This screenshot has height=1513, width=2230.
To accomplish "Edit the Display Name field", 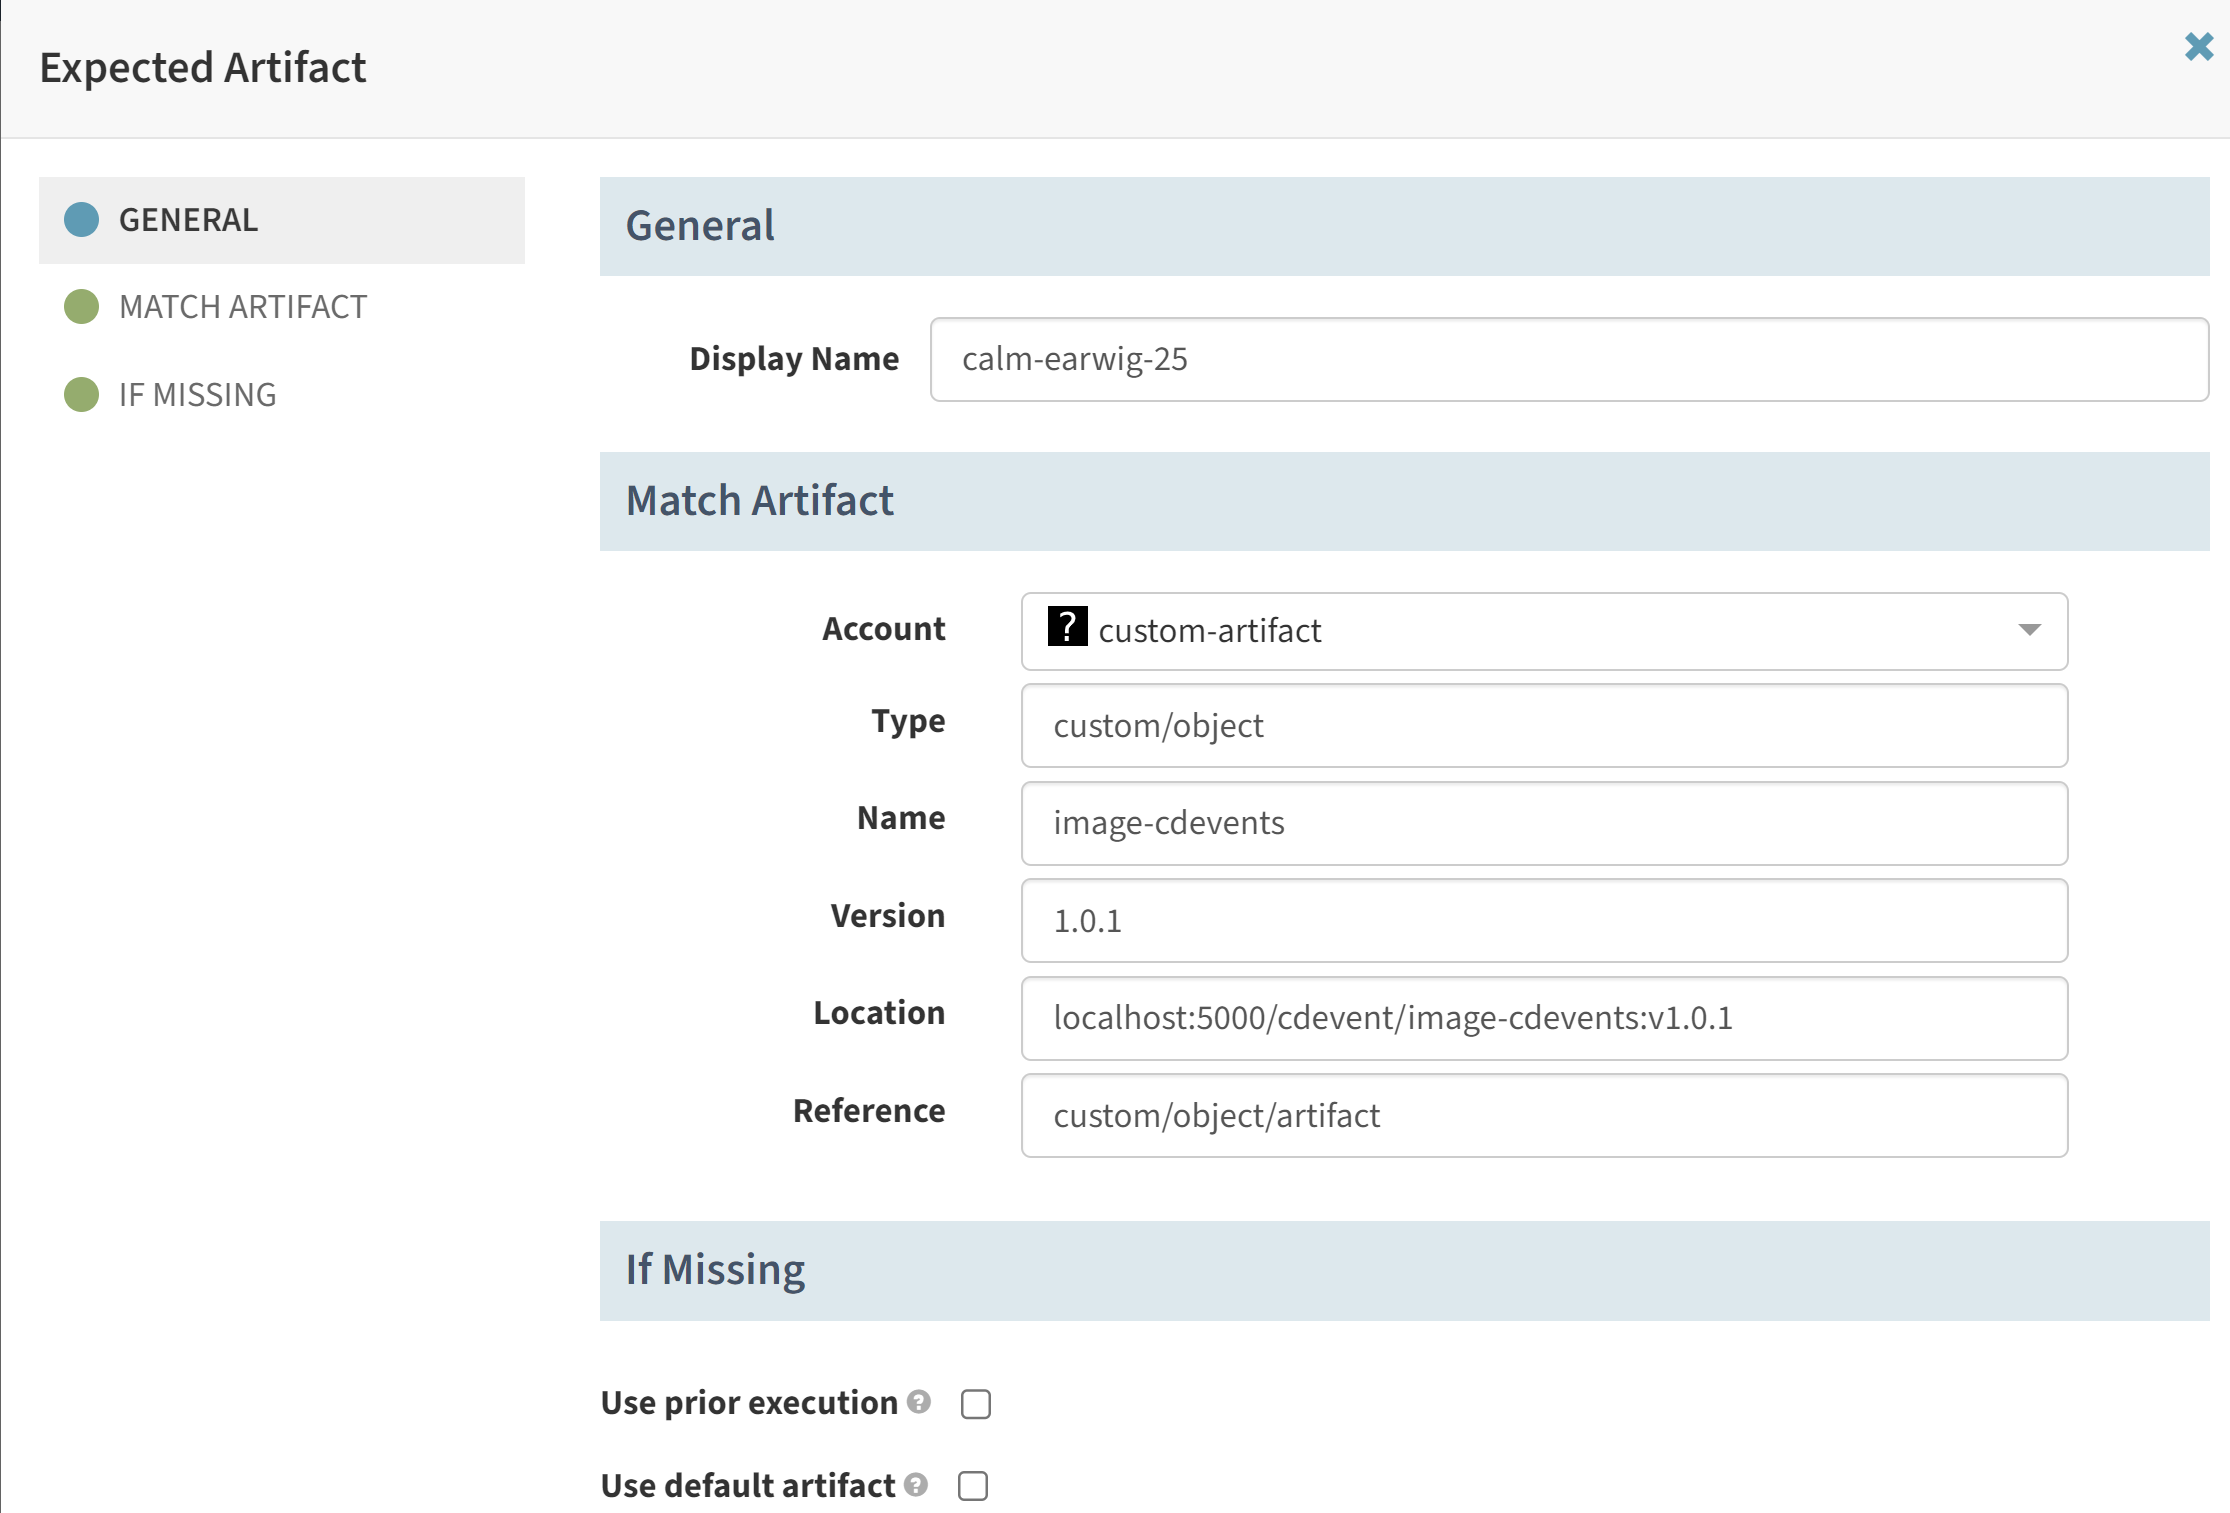I will [1569, 359].
